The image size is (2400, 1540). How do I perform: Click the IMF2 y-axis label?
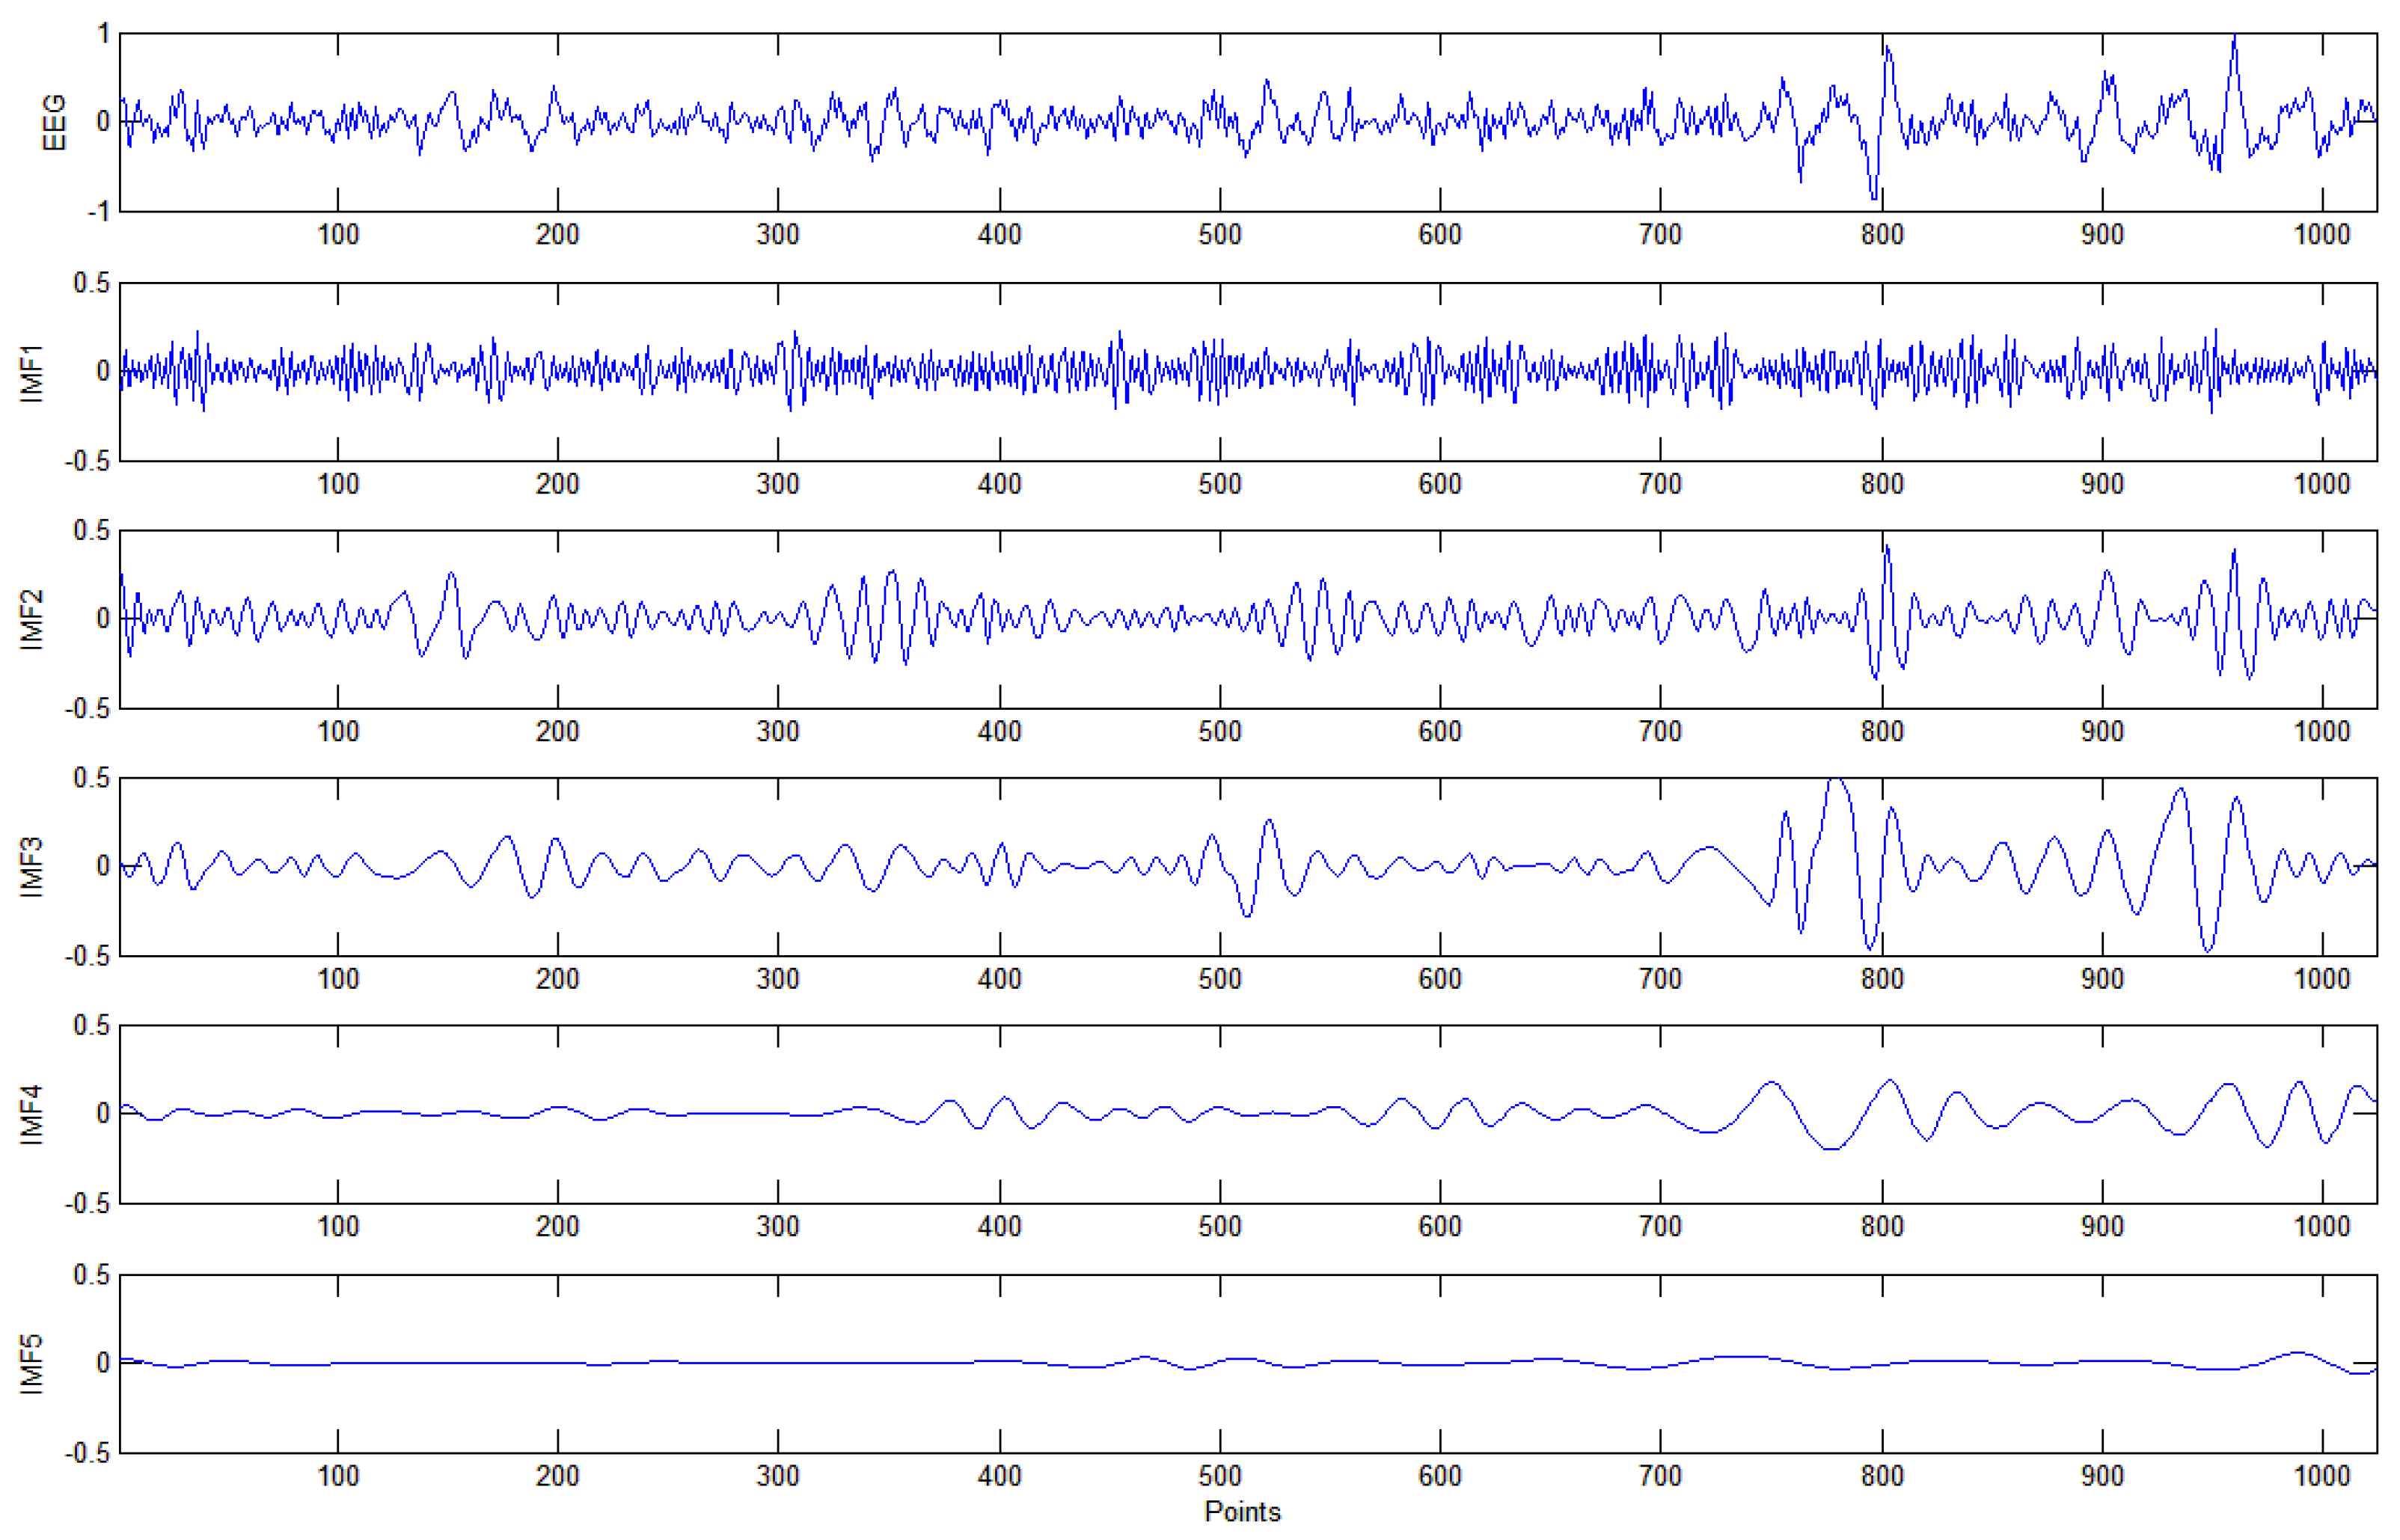(32, 620)
